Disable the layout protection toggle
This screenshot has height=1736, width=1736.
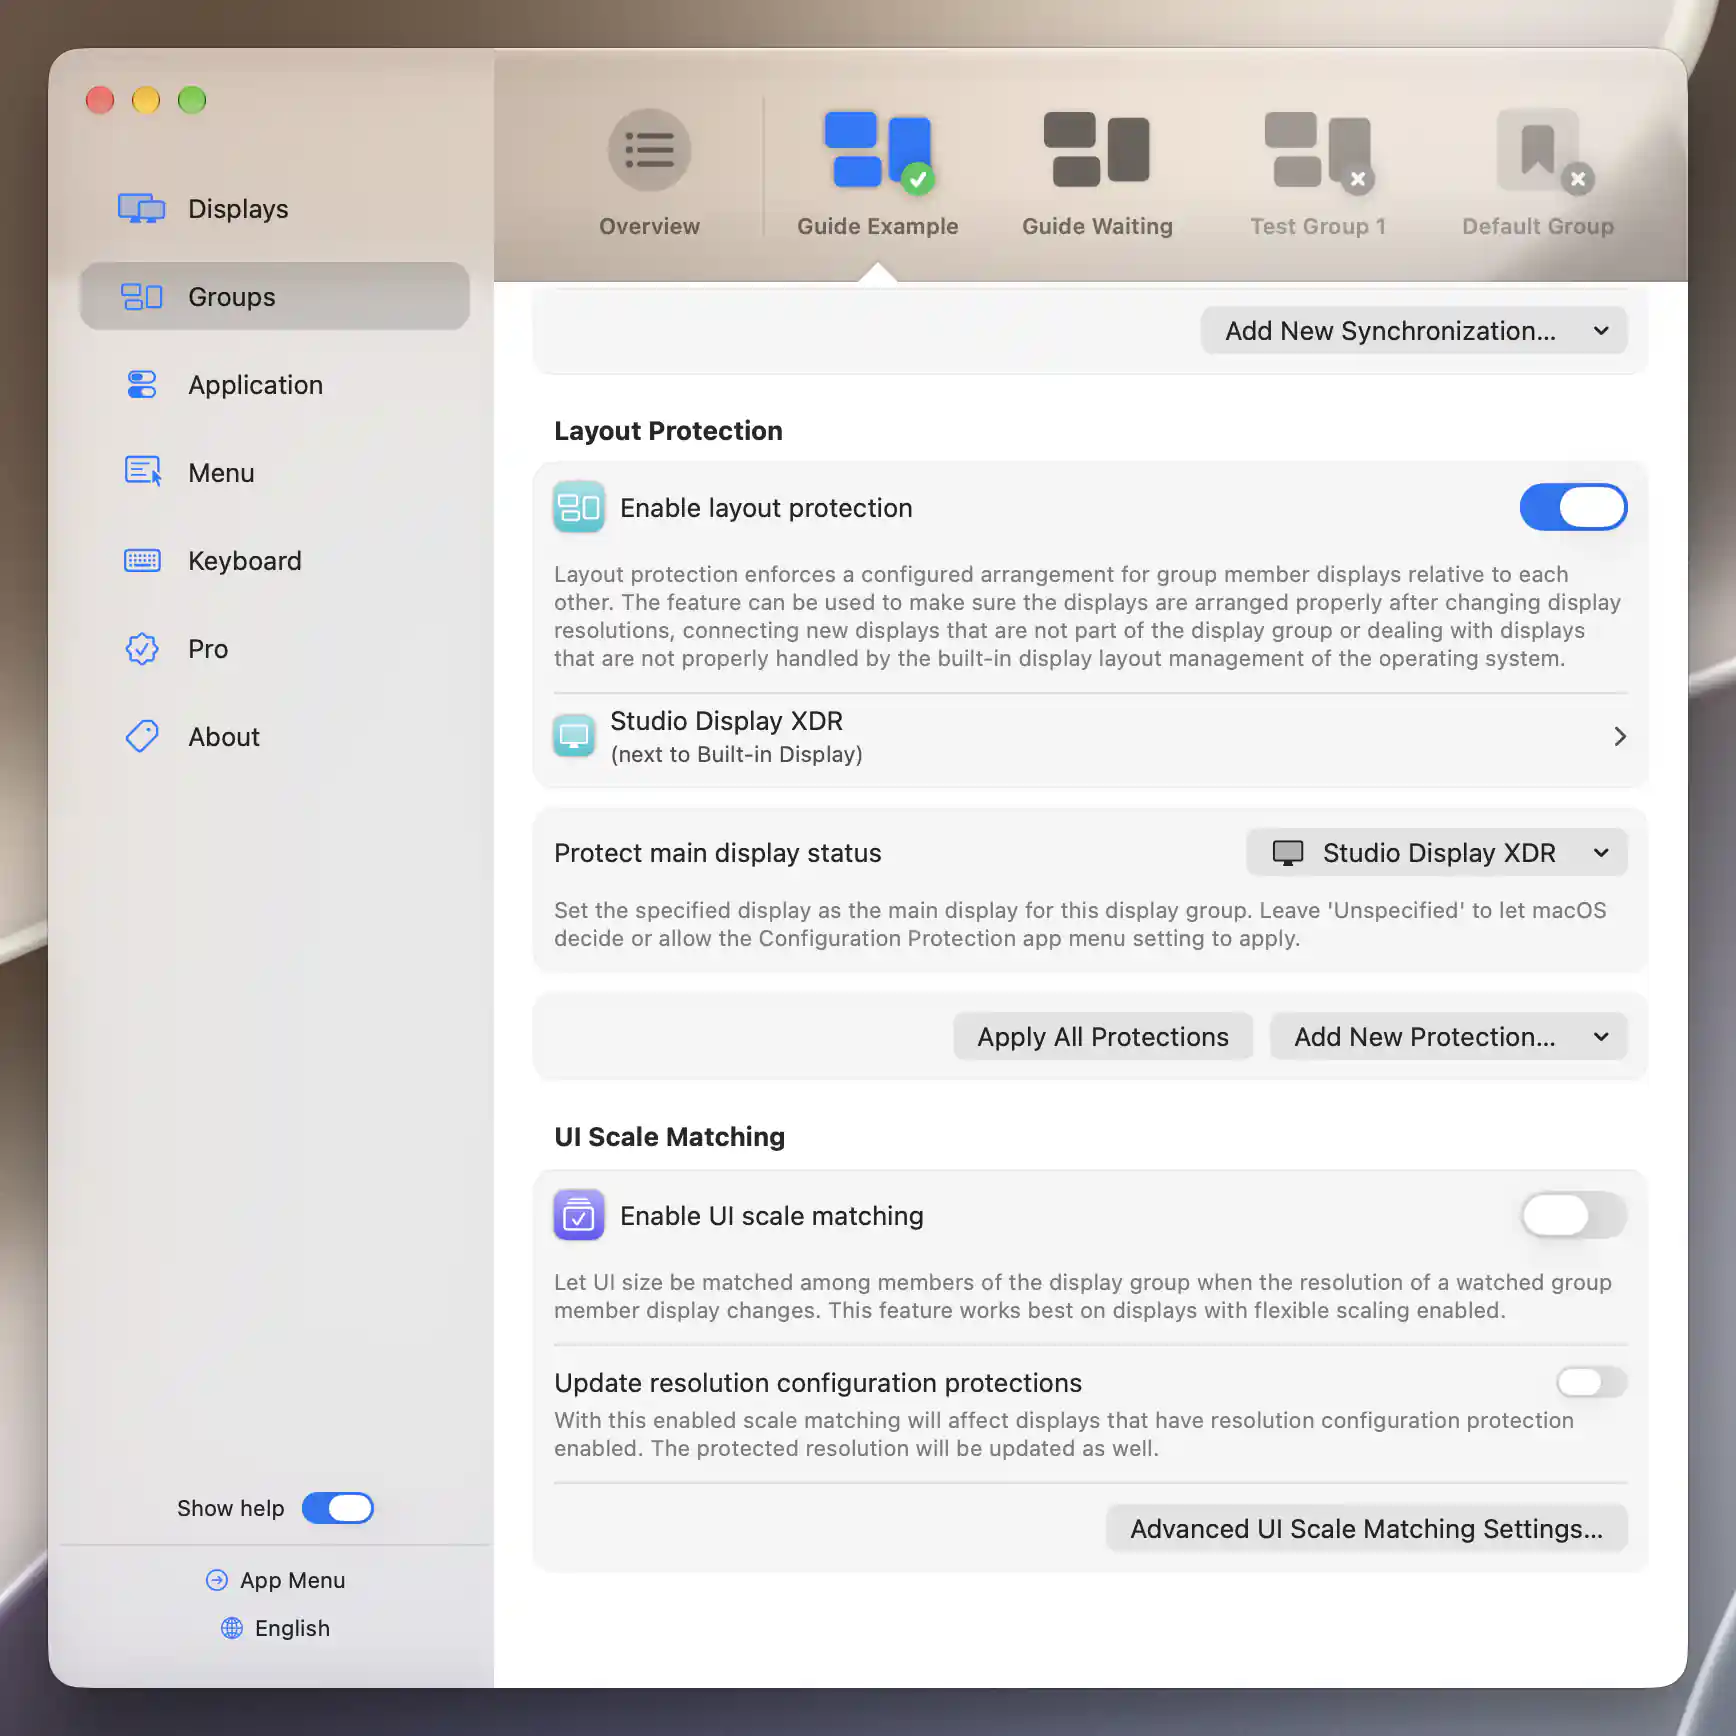(1573, 507)
